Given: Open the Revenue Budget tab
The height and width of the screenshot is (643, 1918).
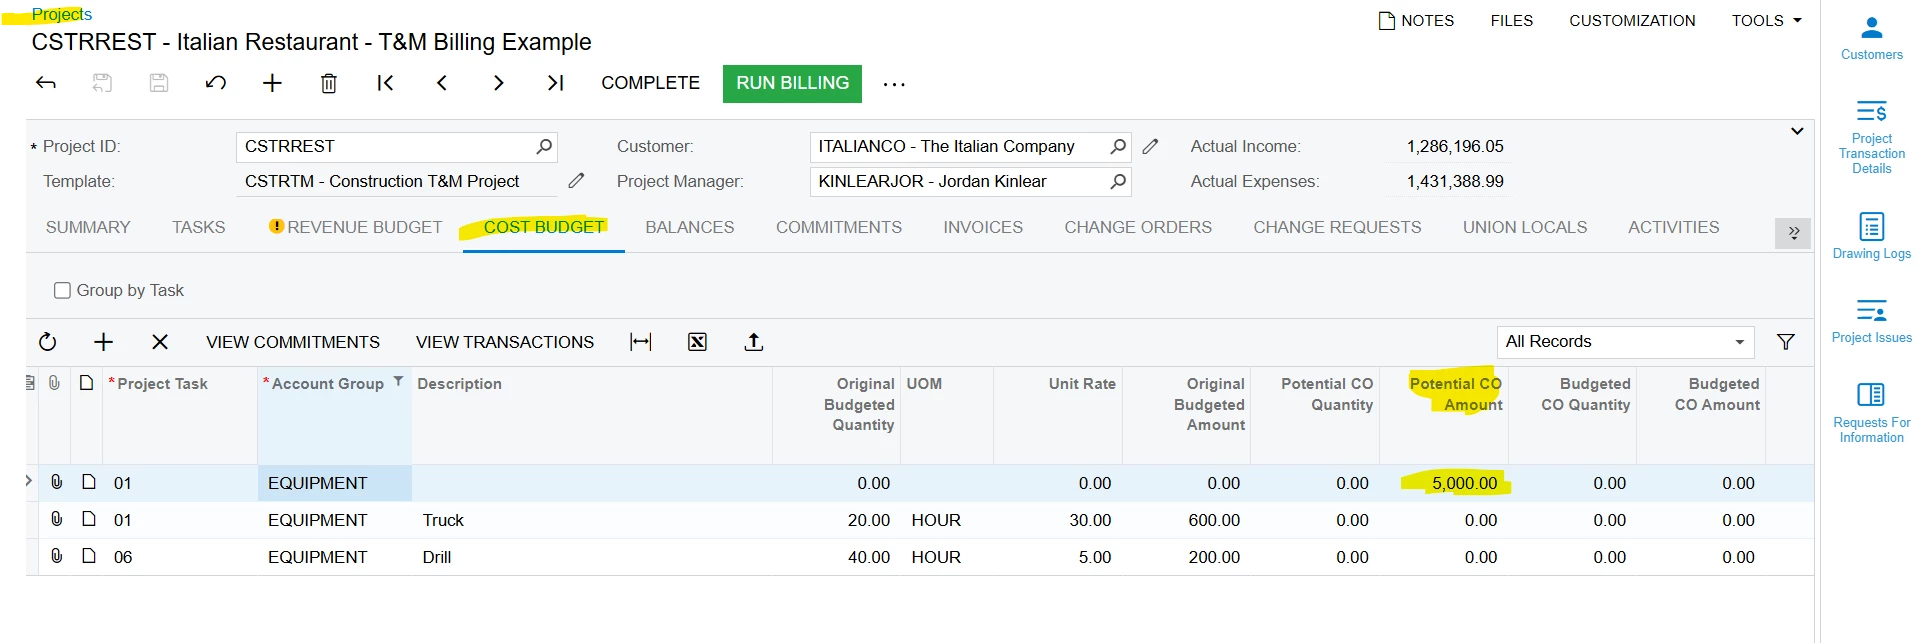Looking at the screenshot, I should coord(364,227).
